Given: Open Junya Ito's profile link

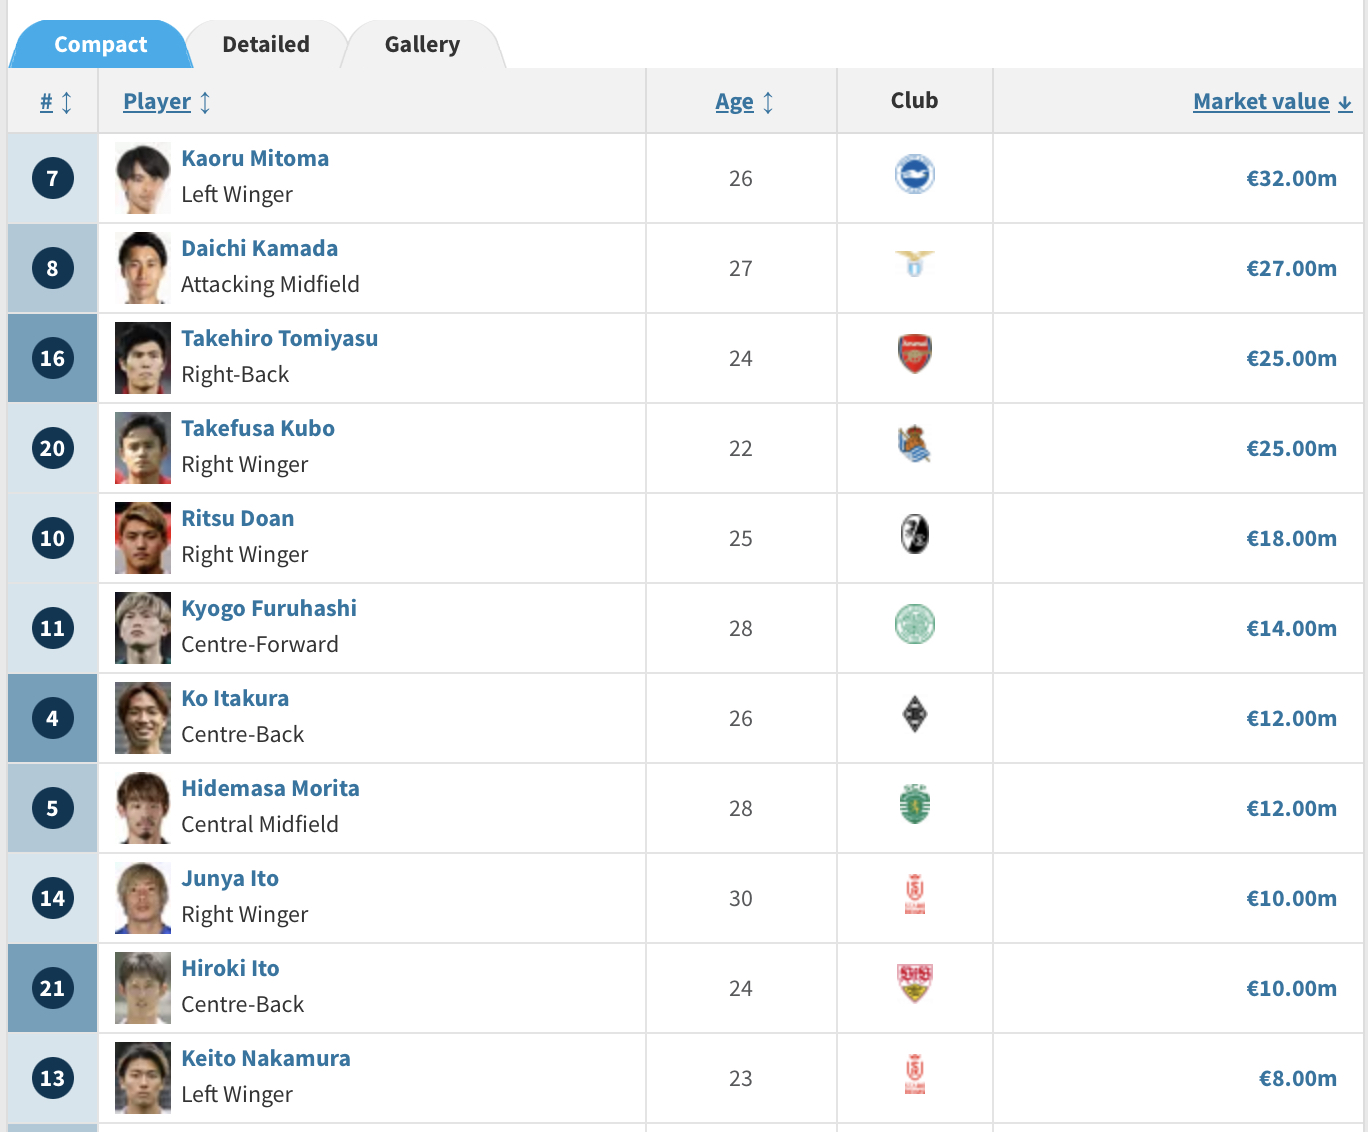Looking at the screenshot, I should (230, 878).
